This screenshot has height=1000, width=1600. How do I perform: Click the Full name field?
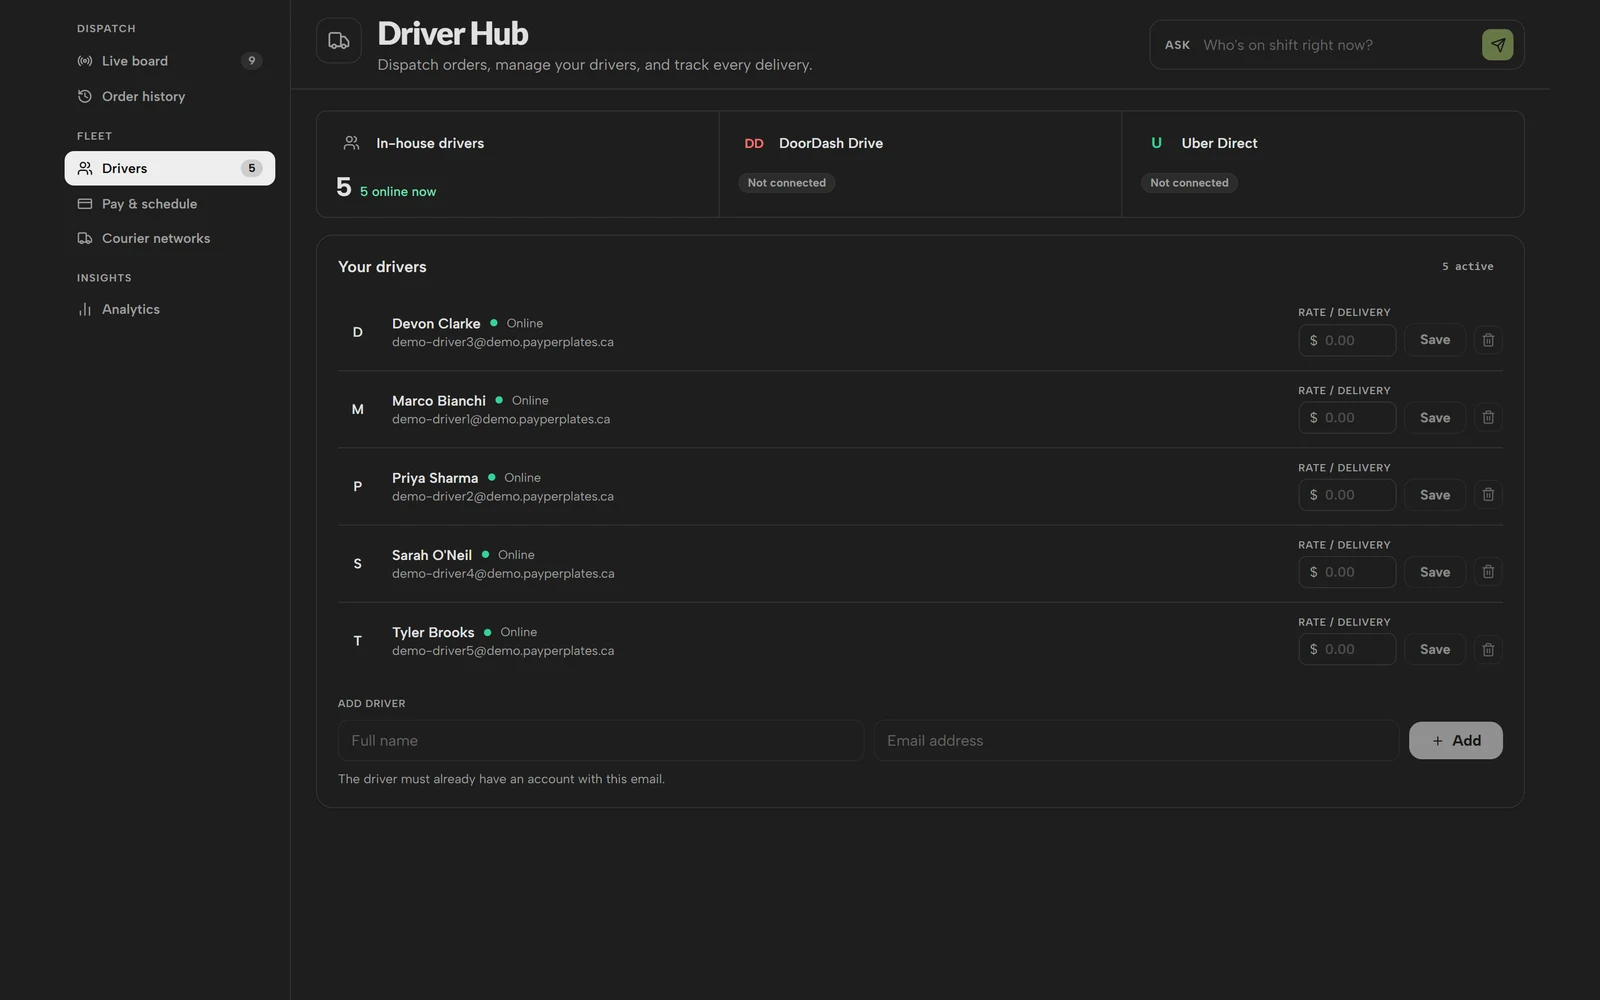[601, 741]
